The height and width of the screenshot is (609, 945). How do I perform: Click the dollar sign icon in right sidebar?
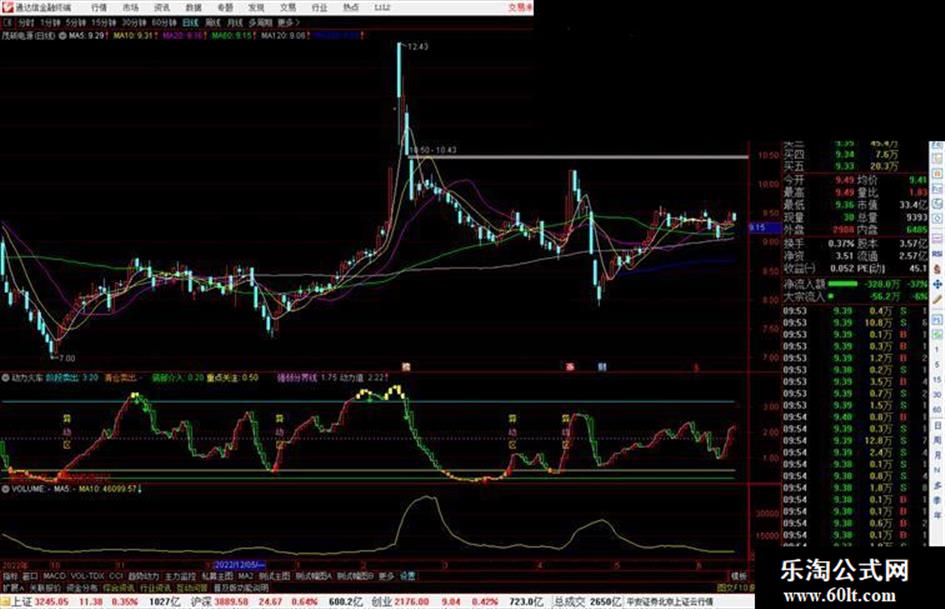(937, 268)
